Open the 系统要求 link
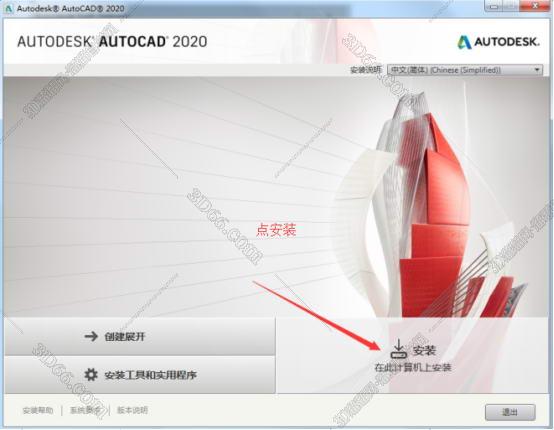Image resolution: width=554 pixels, height=430 pixels. pos(85,410)
